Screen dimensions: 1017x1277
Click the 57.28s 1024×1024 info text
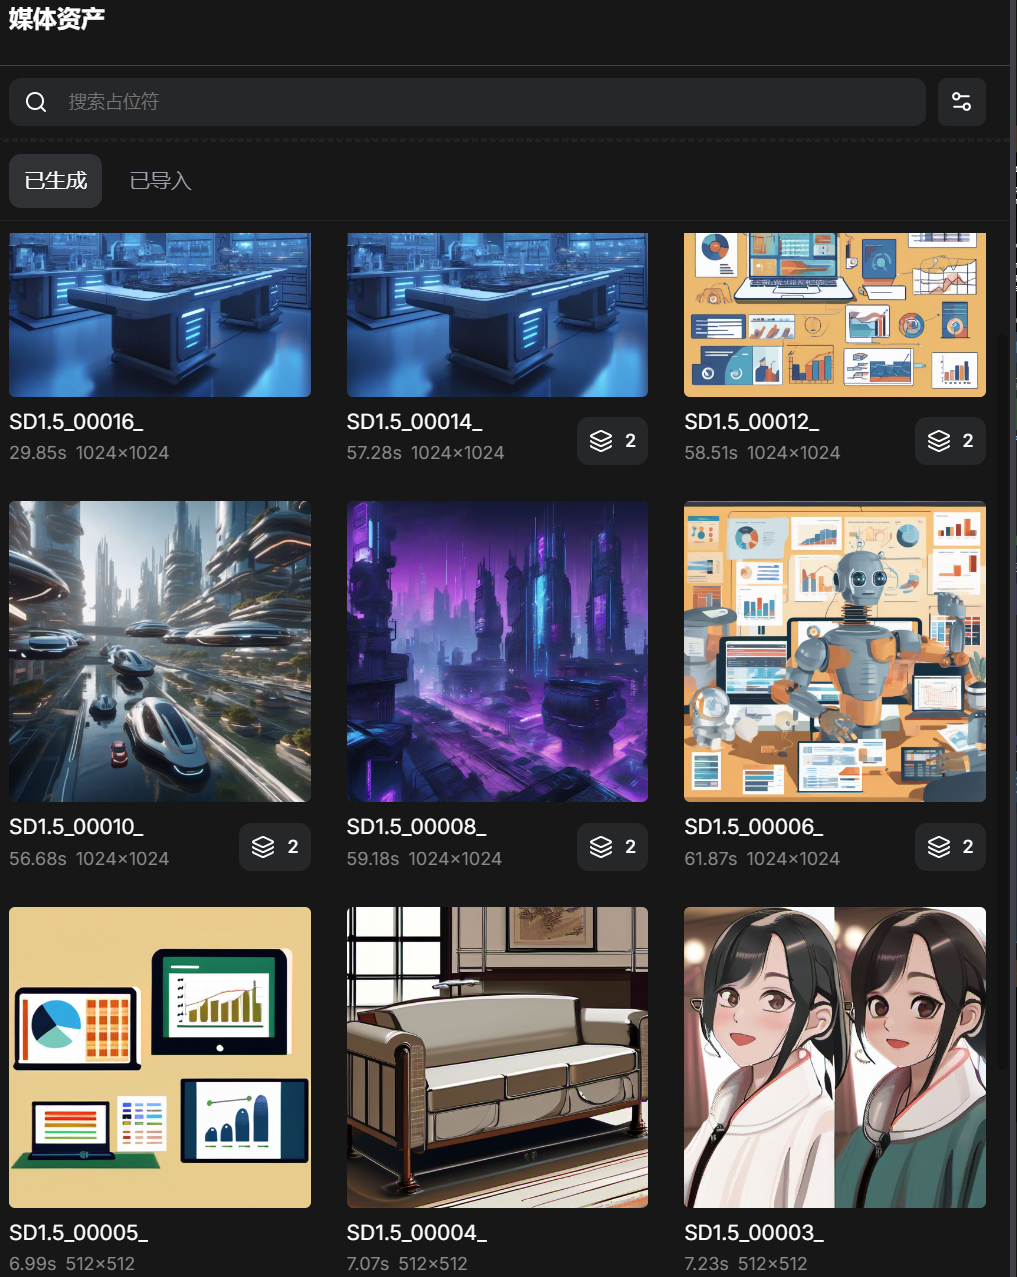426,453
